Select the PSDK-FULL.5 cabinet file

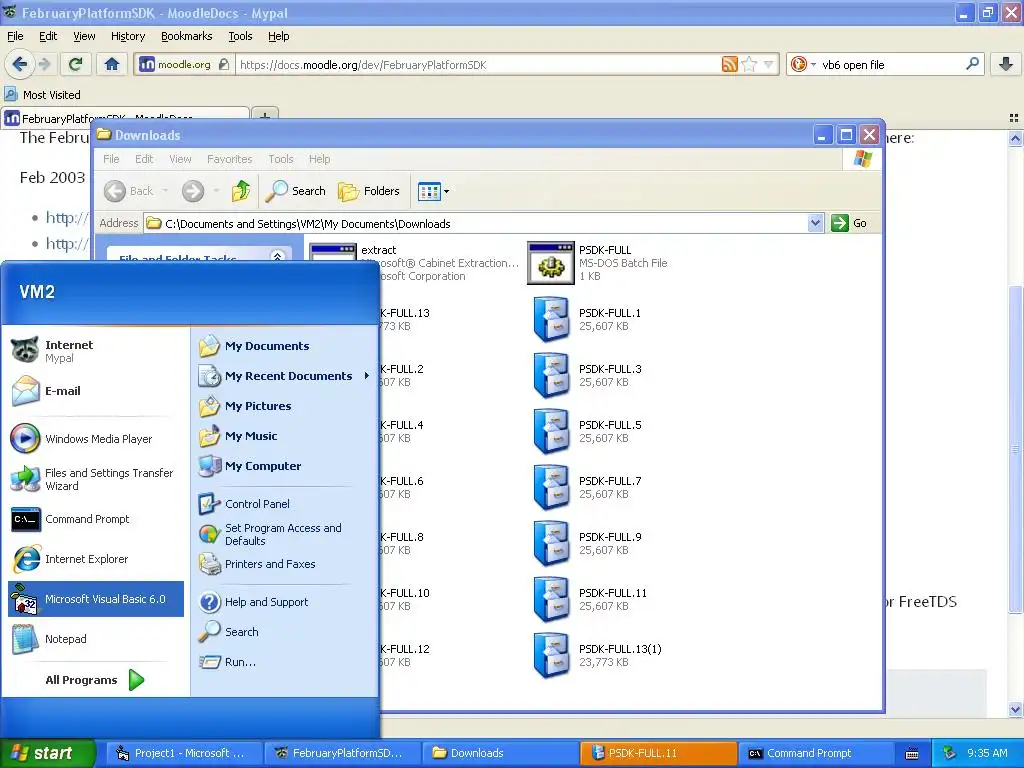pos(588,432)
